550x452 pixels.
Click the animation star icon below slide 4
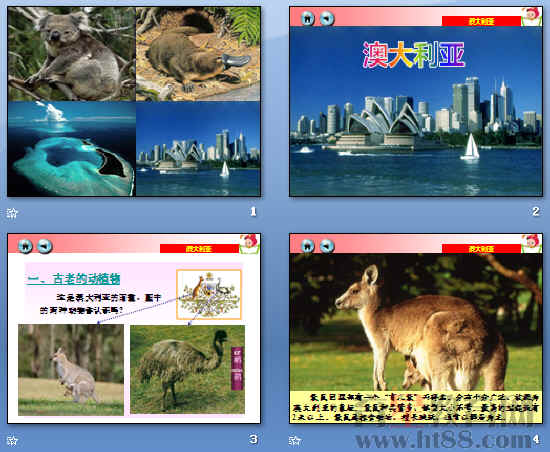(294, 440)
